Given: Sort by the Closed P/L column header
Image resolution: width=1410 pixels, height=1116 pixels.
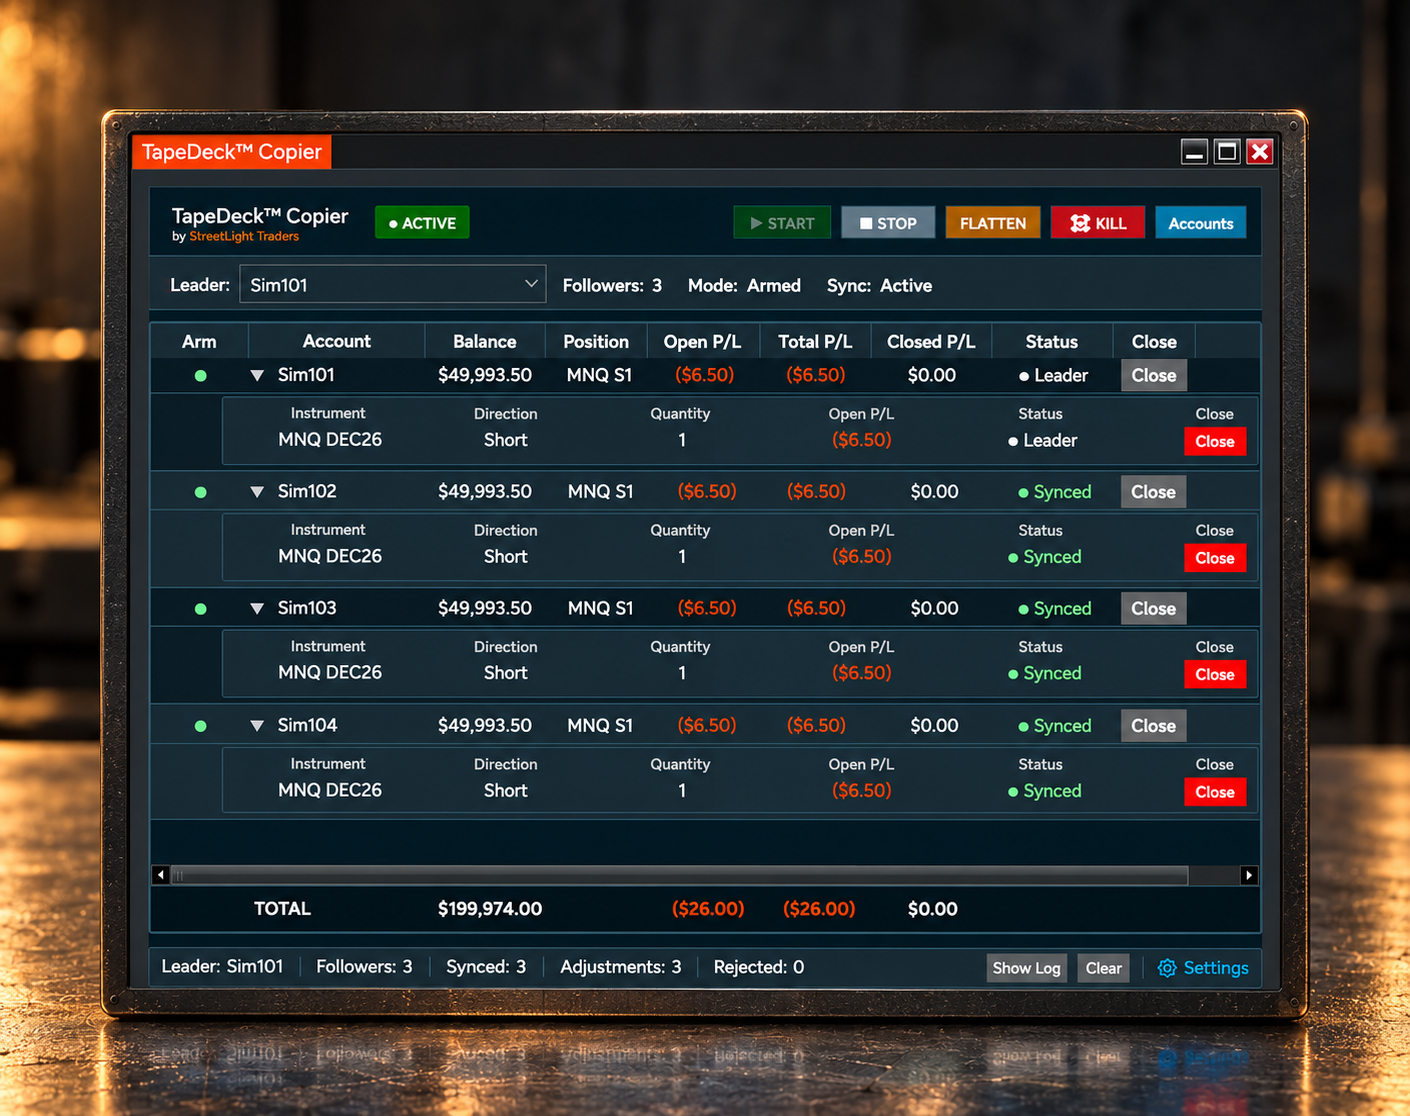Looking at the screenshot, I should click(x=931, y=342).
